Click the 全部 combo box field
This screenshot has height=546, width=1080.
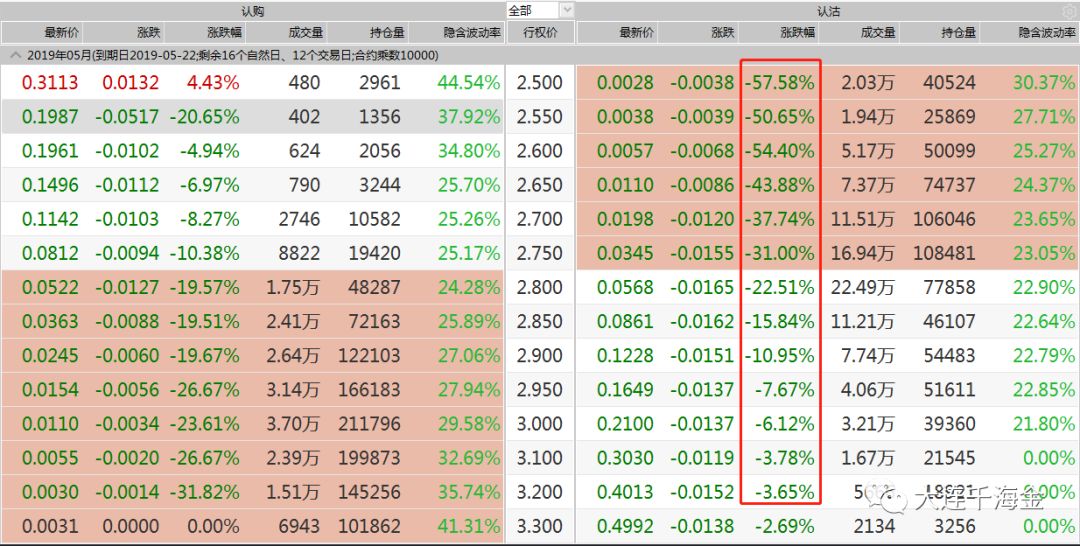pos(540,10)
